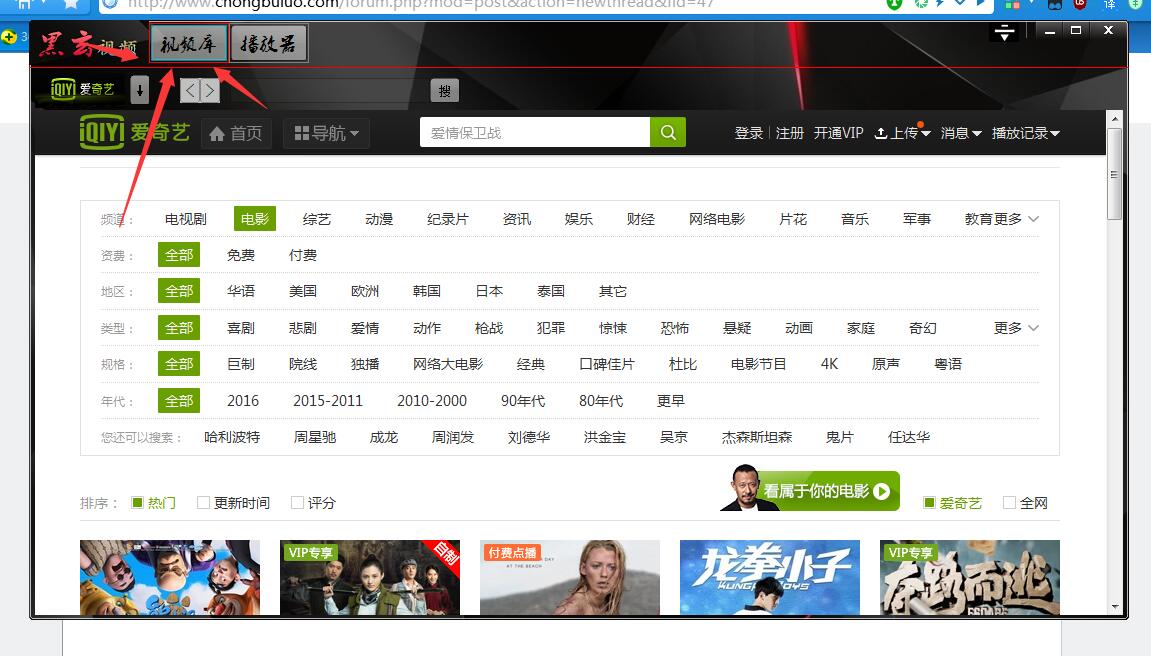Image resolution: width=1151 pixels, height=656 pixels.
Task: Click the forward arrow navigation button
Action: pos(209,91)
